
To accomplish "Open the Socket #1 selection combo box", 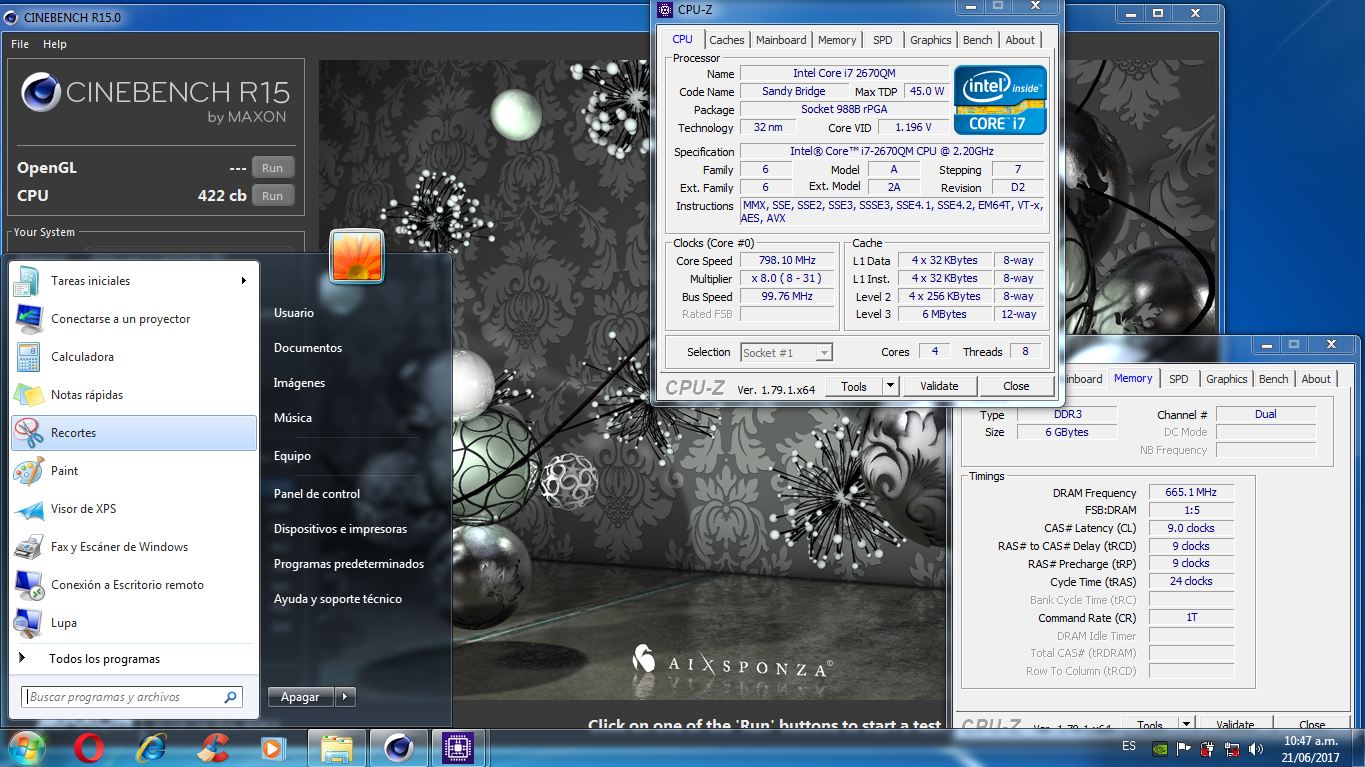I will pyautogui.click(x=786, y=352).
